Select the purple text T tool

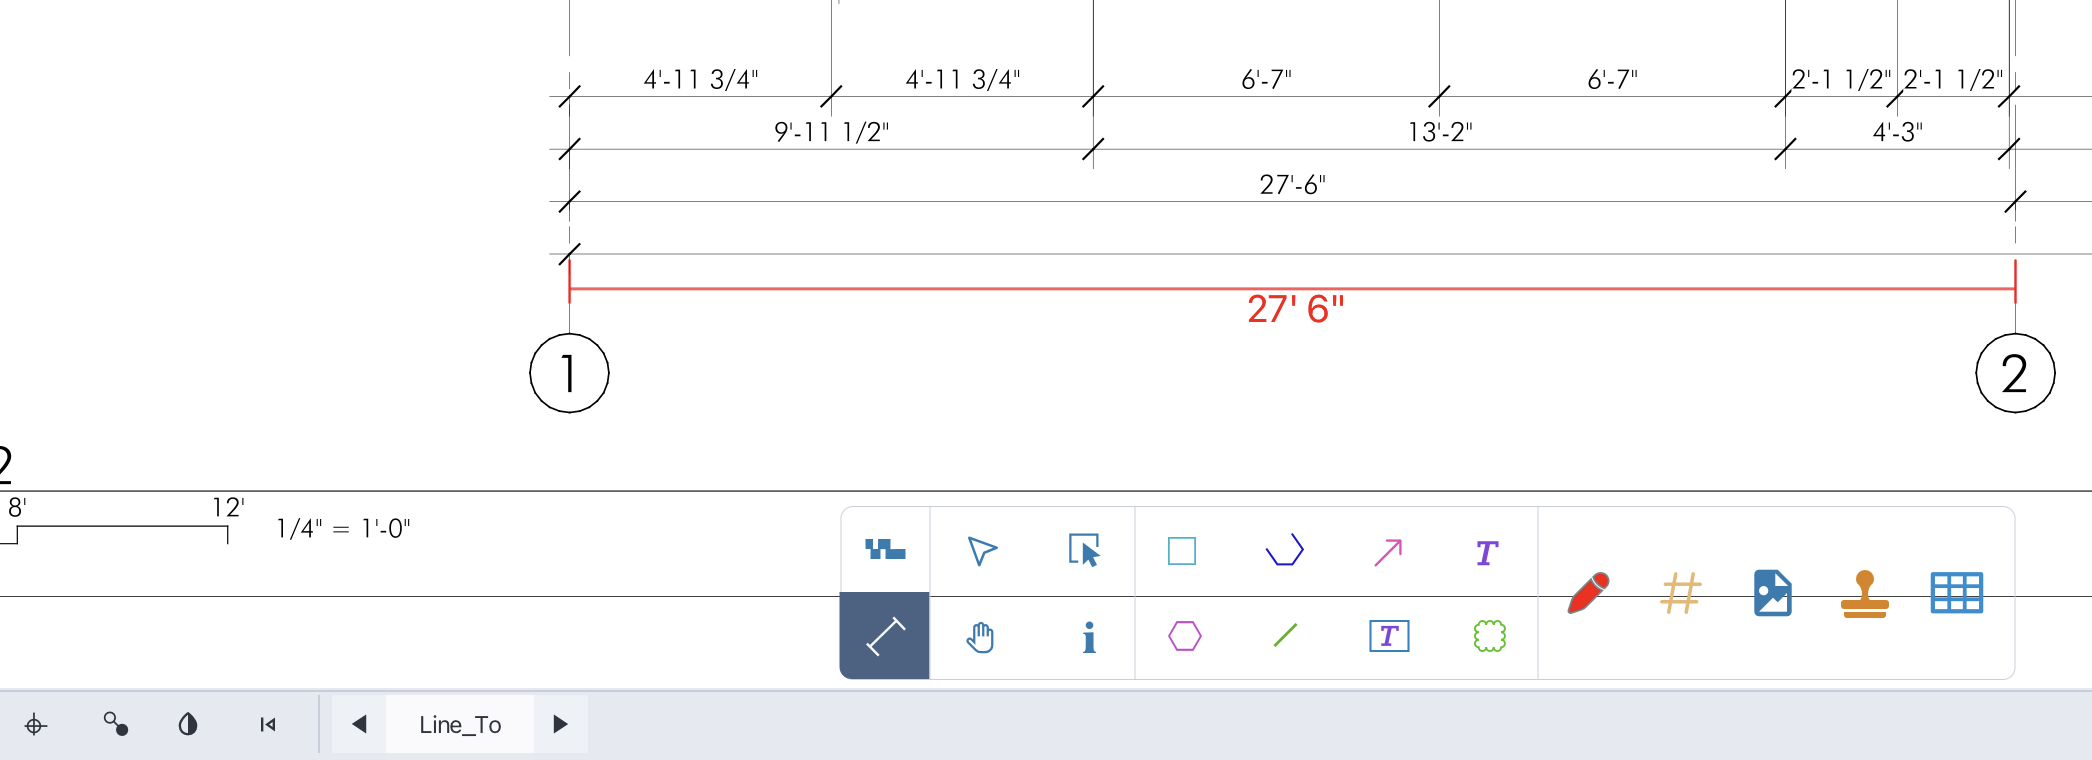point(1487,553)
